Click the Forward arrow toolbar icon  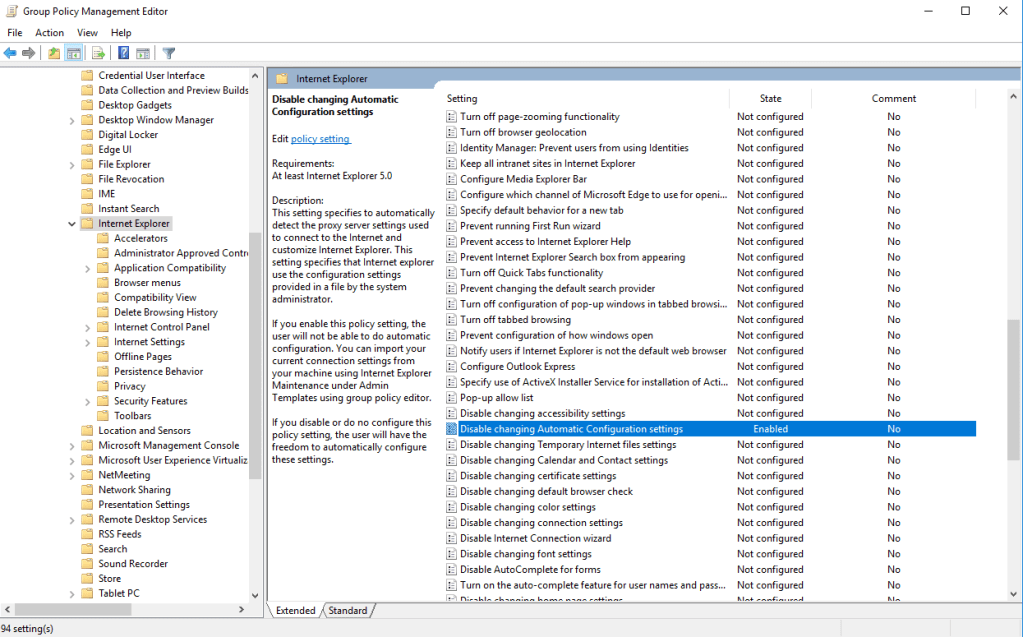[27, 53]
